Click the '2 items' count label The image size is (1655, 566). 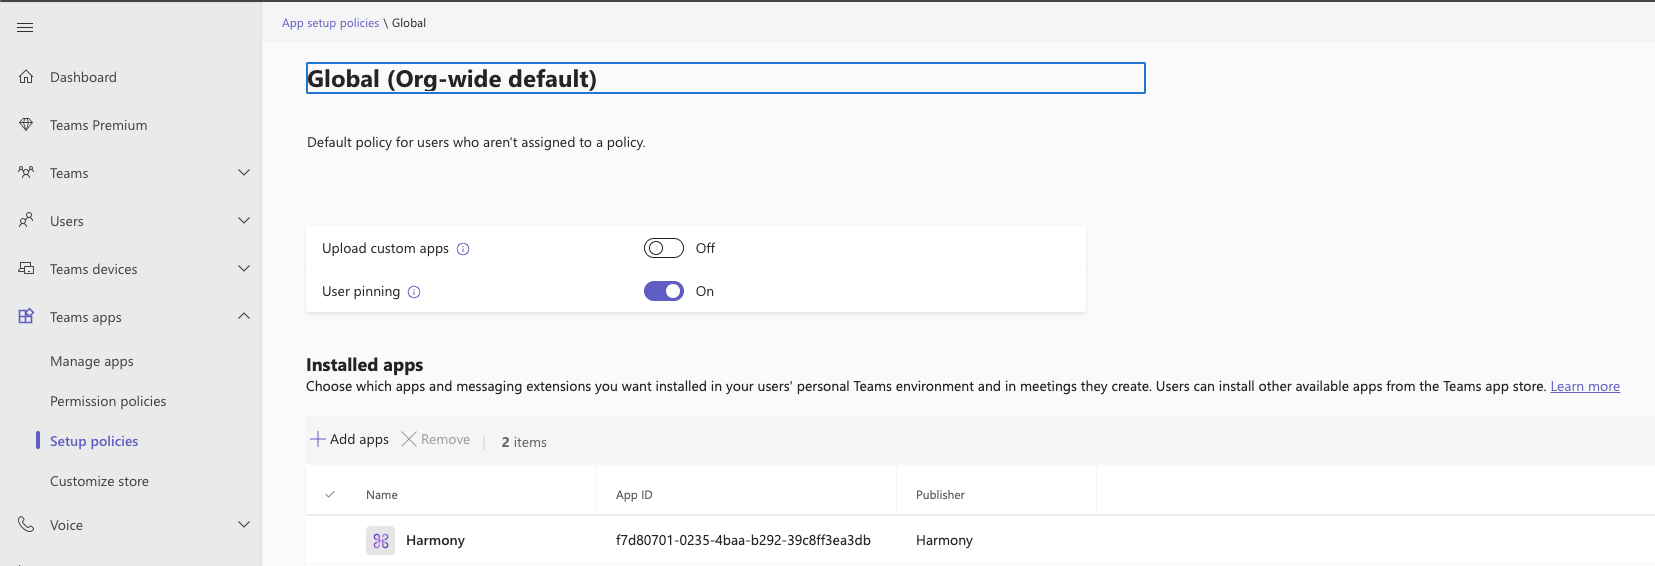[x=524, y=442]
